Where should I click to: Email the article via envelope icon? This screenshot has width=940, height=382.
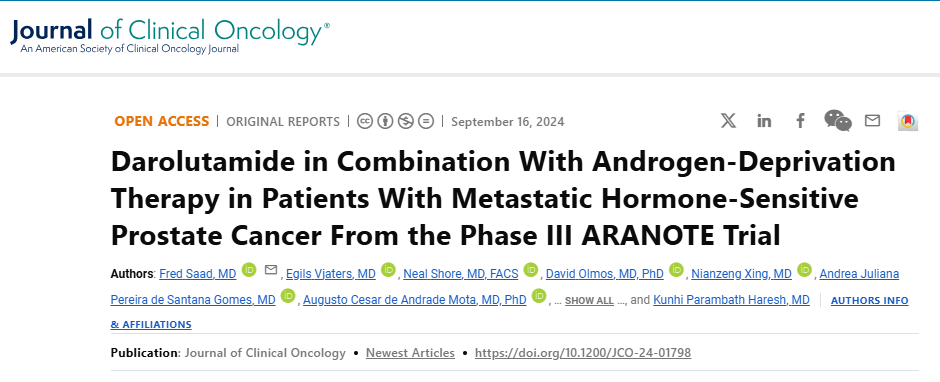point(872,121)
